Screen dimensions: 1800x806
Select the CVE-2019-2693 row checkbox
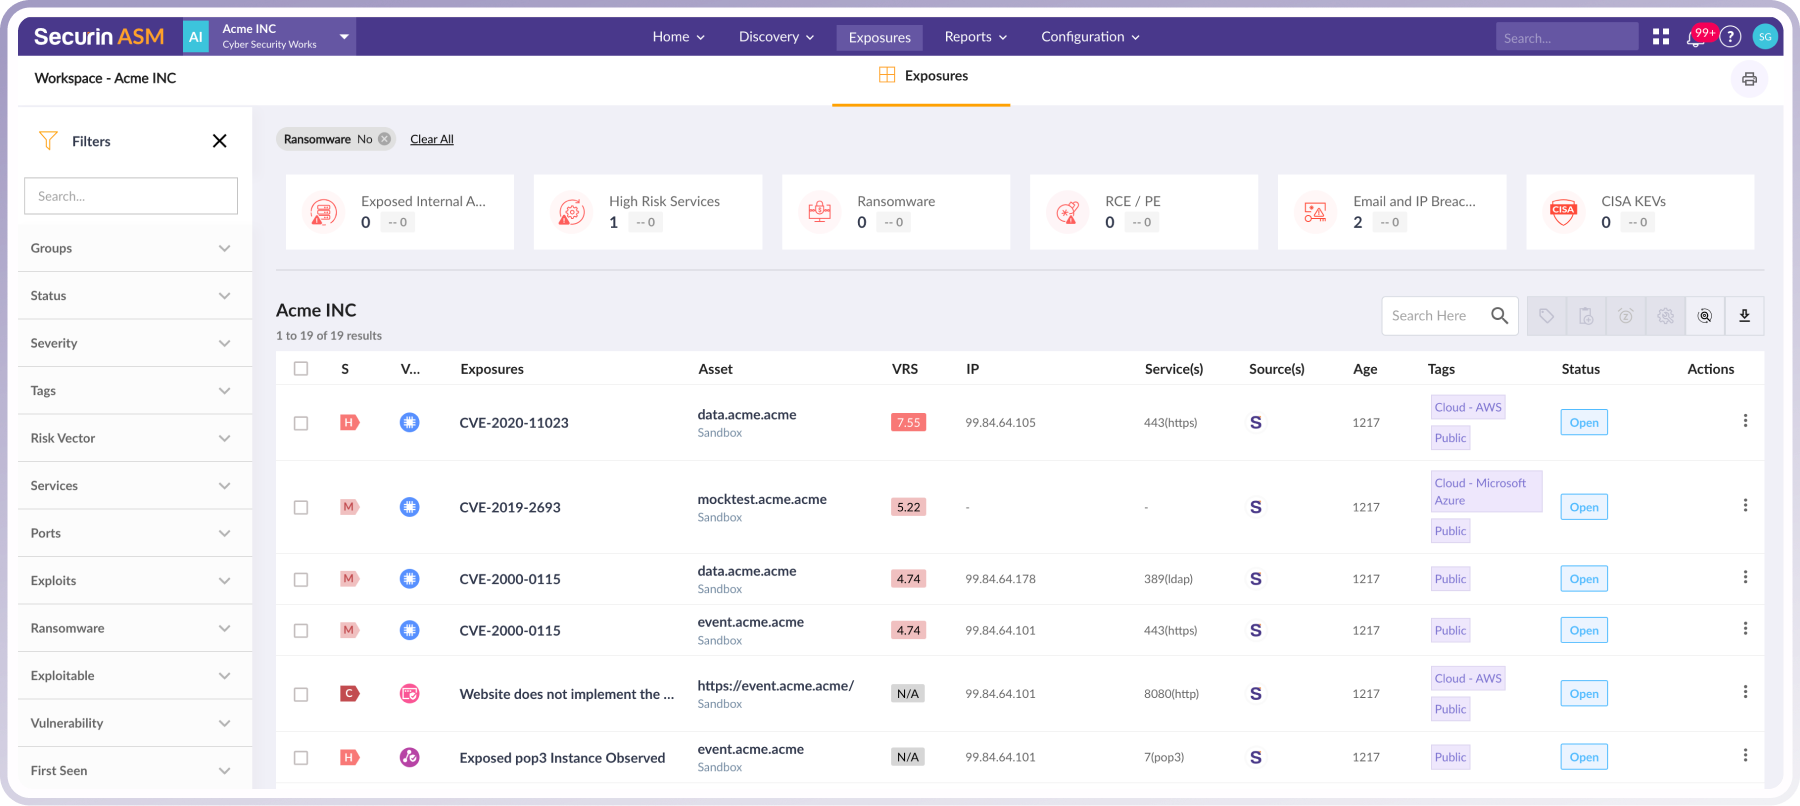[x=301, y=508]
